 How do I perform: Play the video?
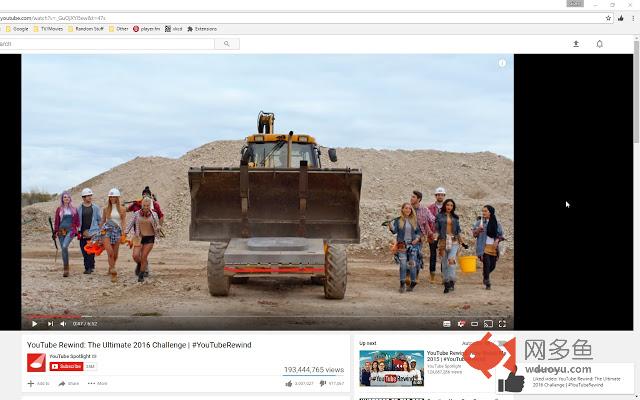[x=35, y=324]
